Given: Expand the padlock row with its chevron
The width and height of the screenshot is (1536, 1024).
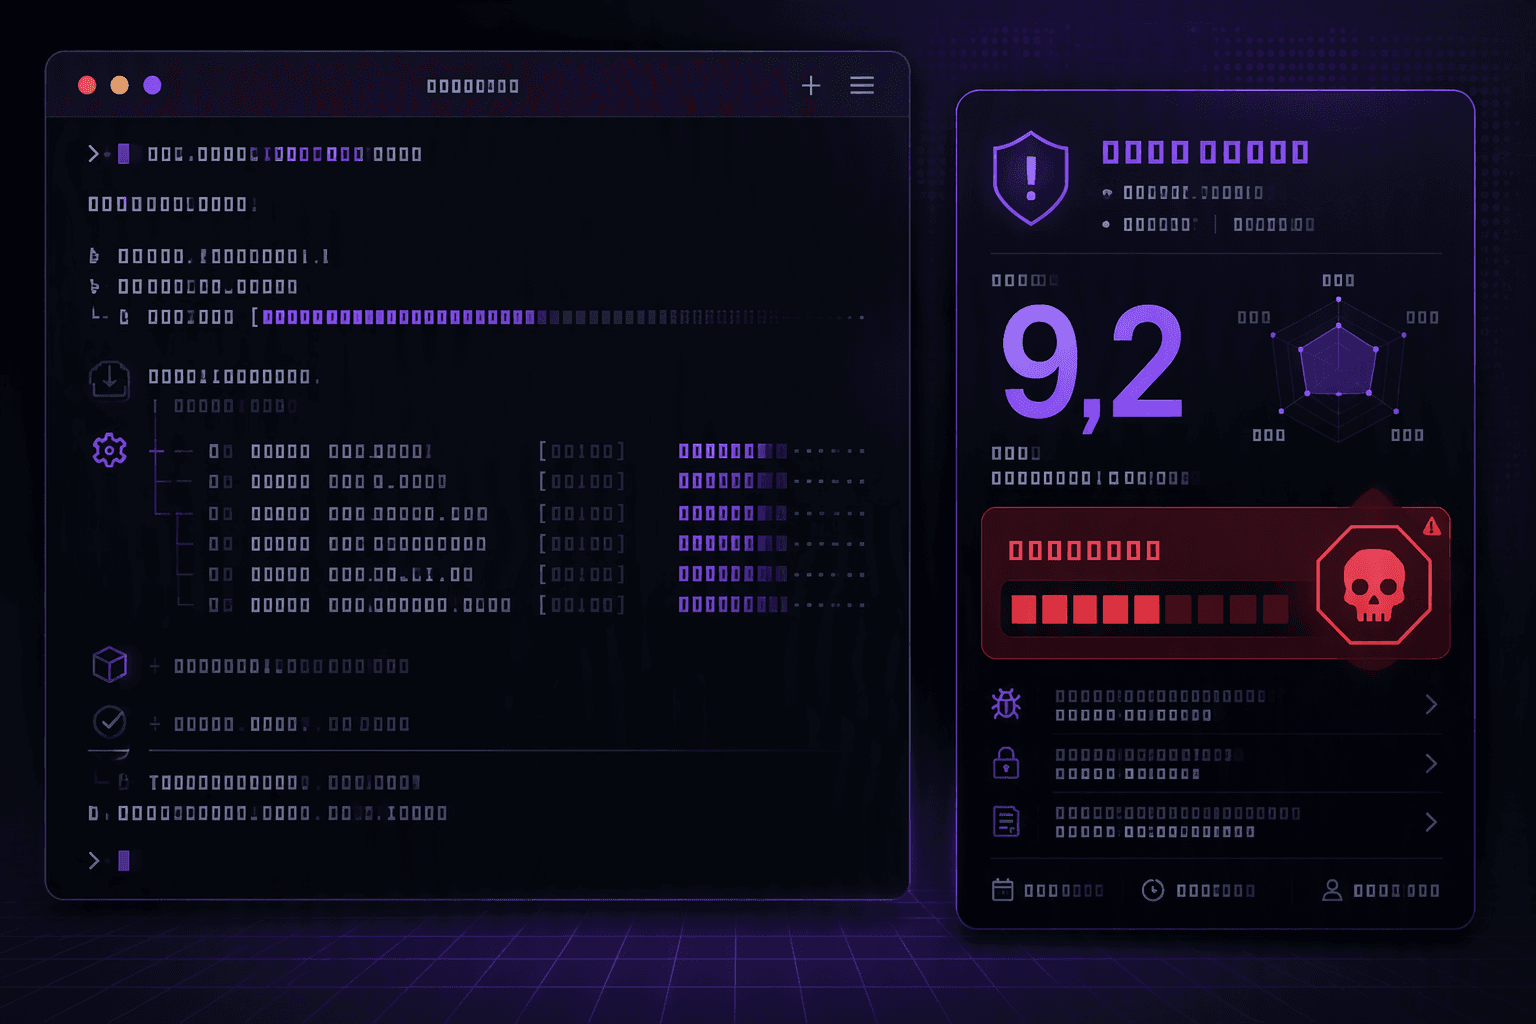Looking at the screenshot, I should pos(1431,763).
